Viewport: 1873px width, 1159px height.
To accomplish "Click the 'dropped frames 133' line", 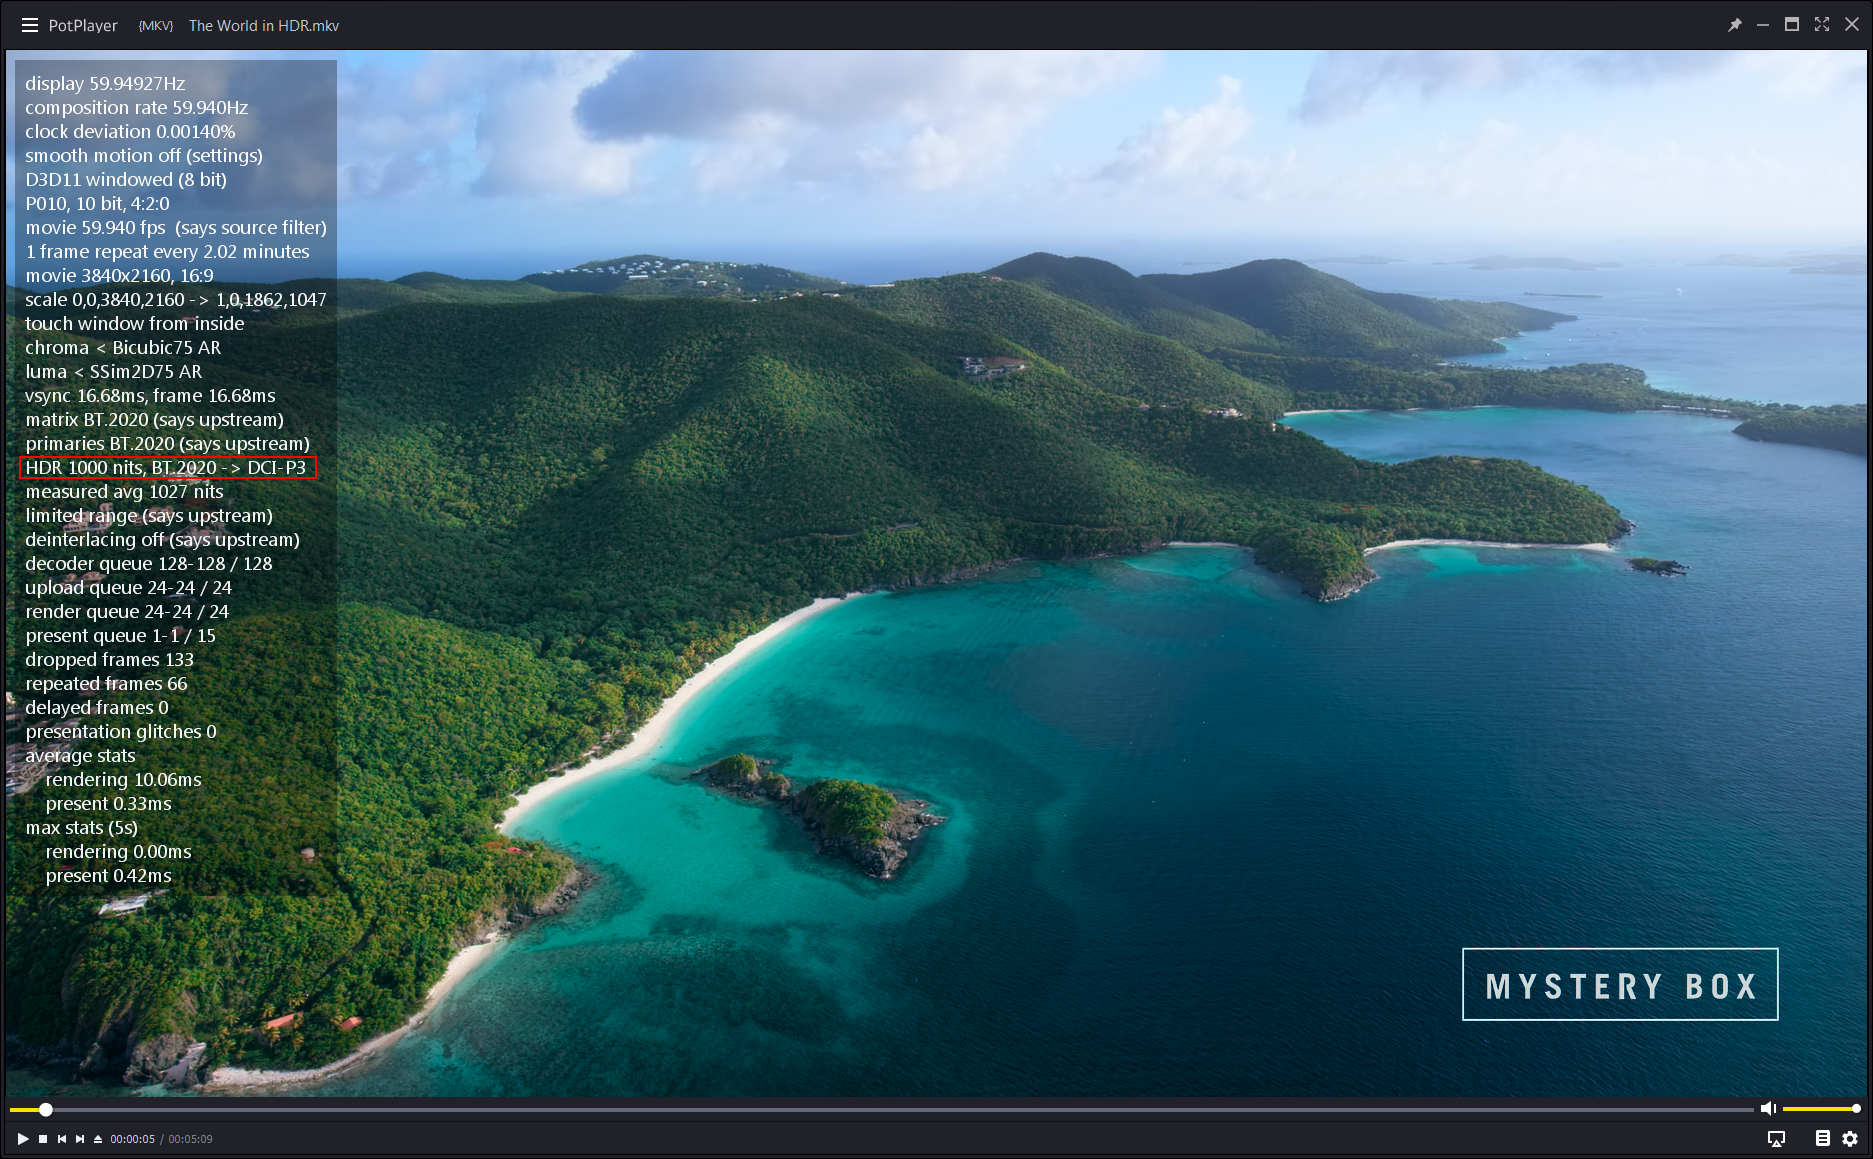I will (110, 660).
